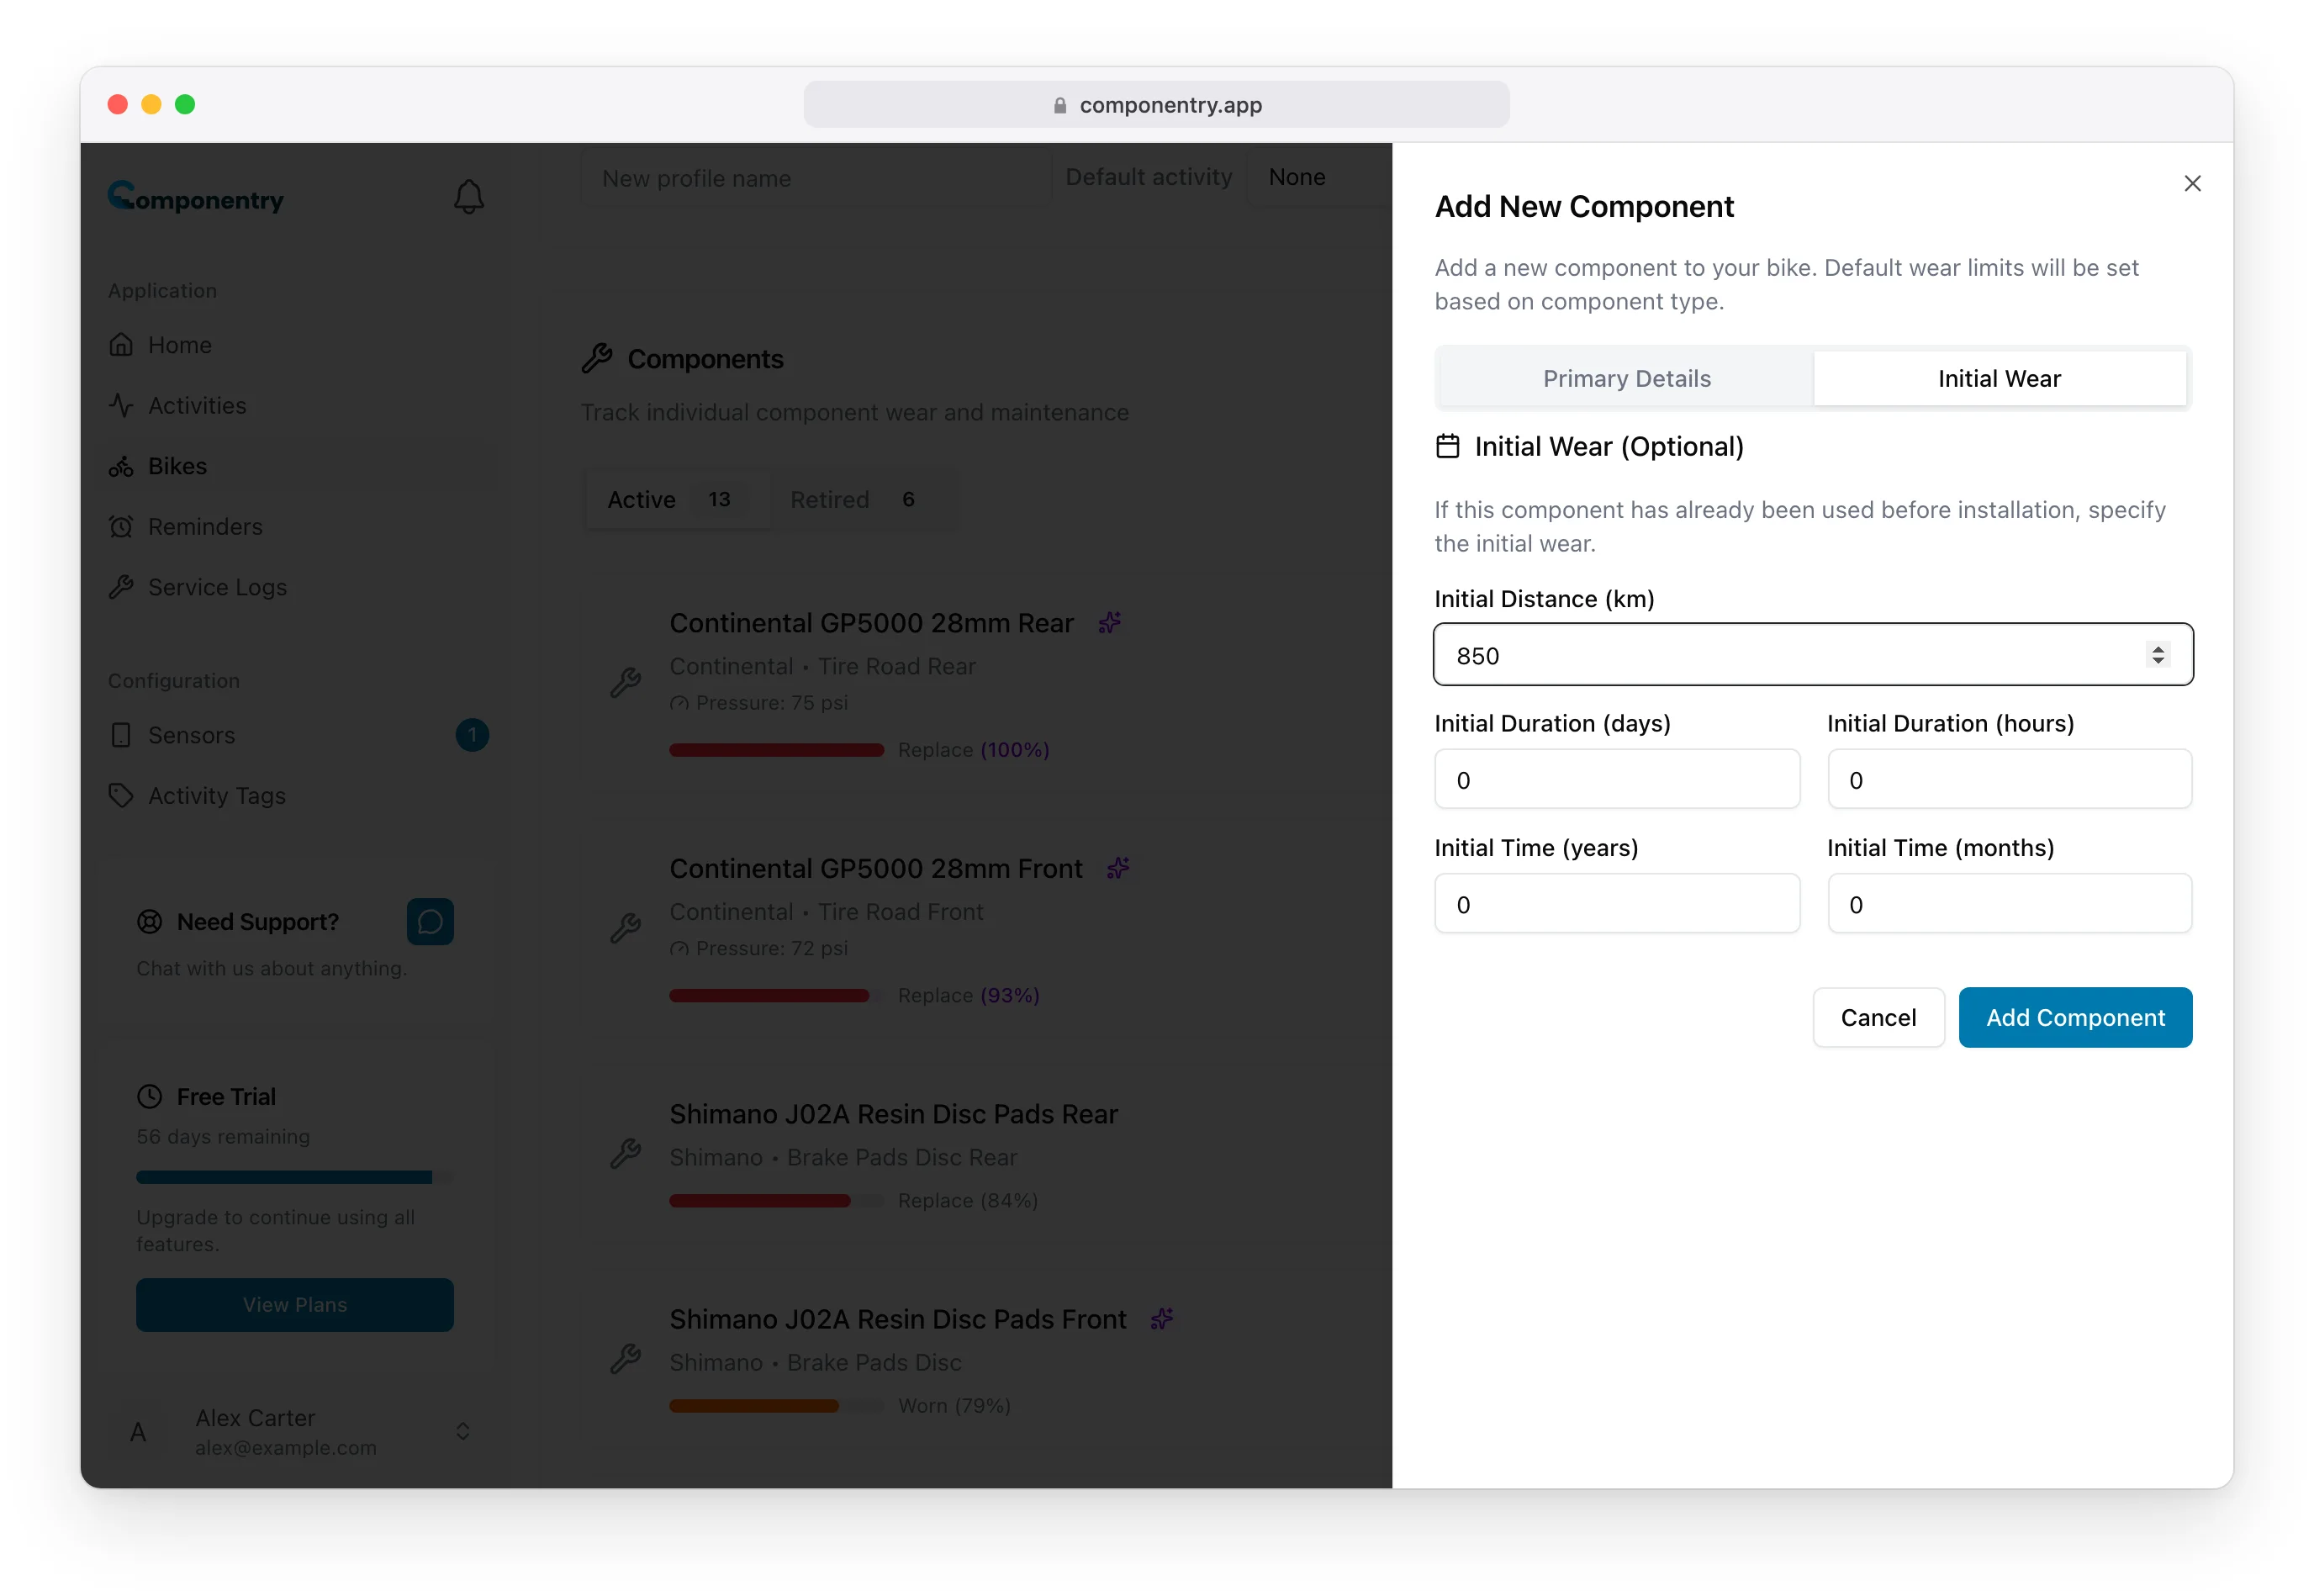Focus the Initial Duration (hours) field
Viewport: 2314px width, 1596px height.
click(x=2009, y=779)
